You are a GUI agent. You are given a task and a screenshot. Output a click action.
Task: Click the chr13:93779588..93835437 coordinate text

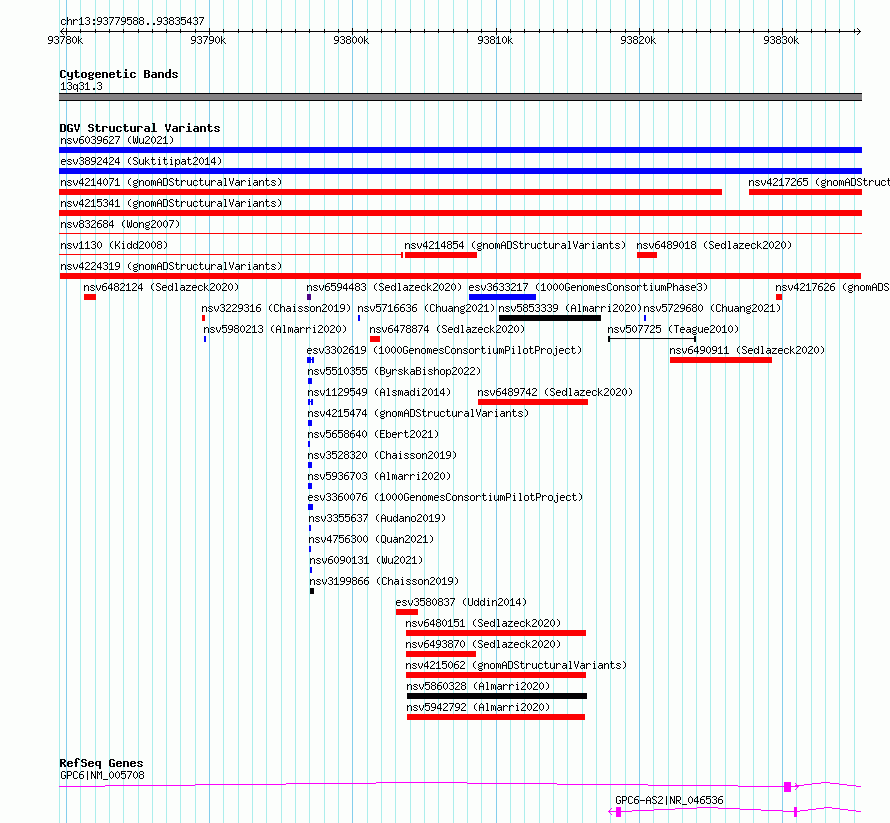132,22
